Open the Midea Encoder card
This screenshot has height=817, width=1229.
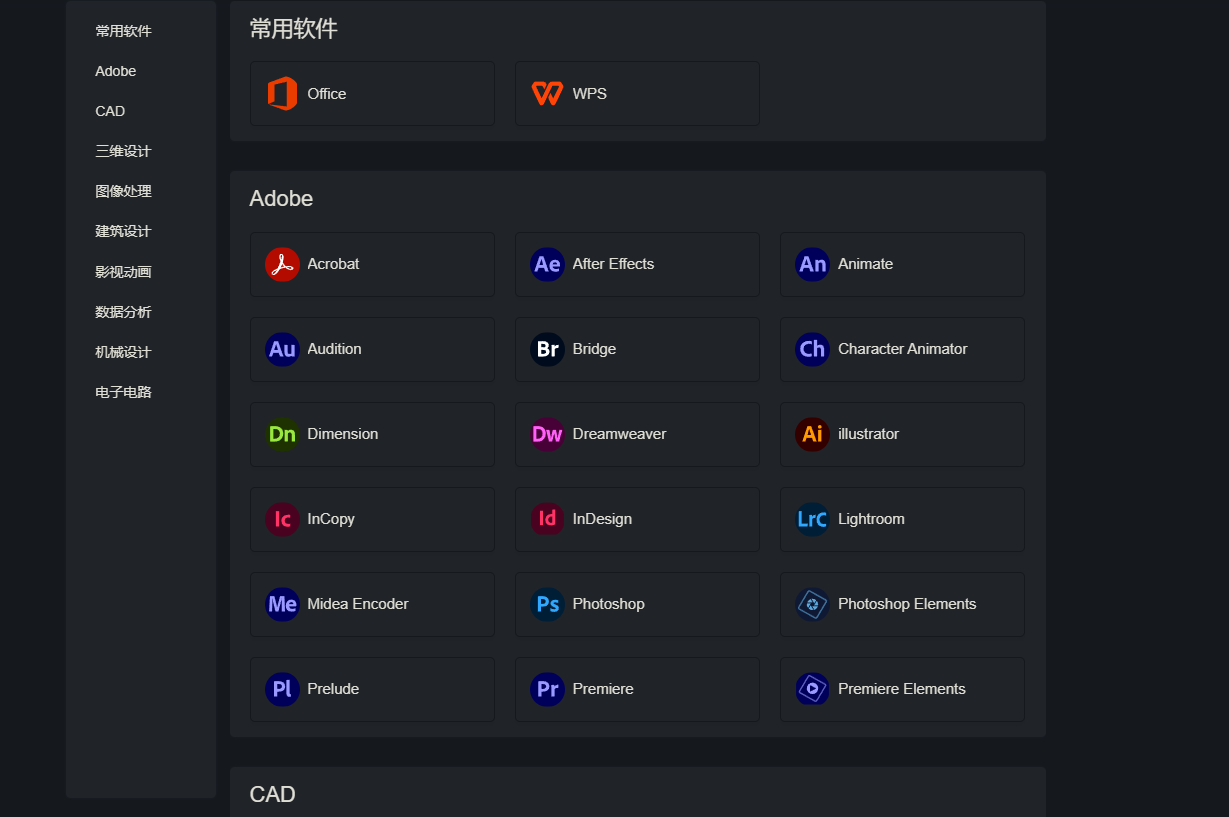[371, 604]
